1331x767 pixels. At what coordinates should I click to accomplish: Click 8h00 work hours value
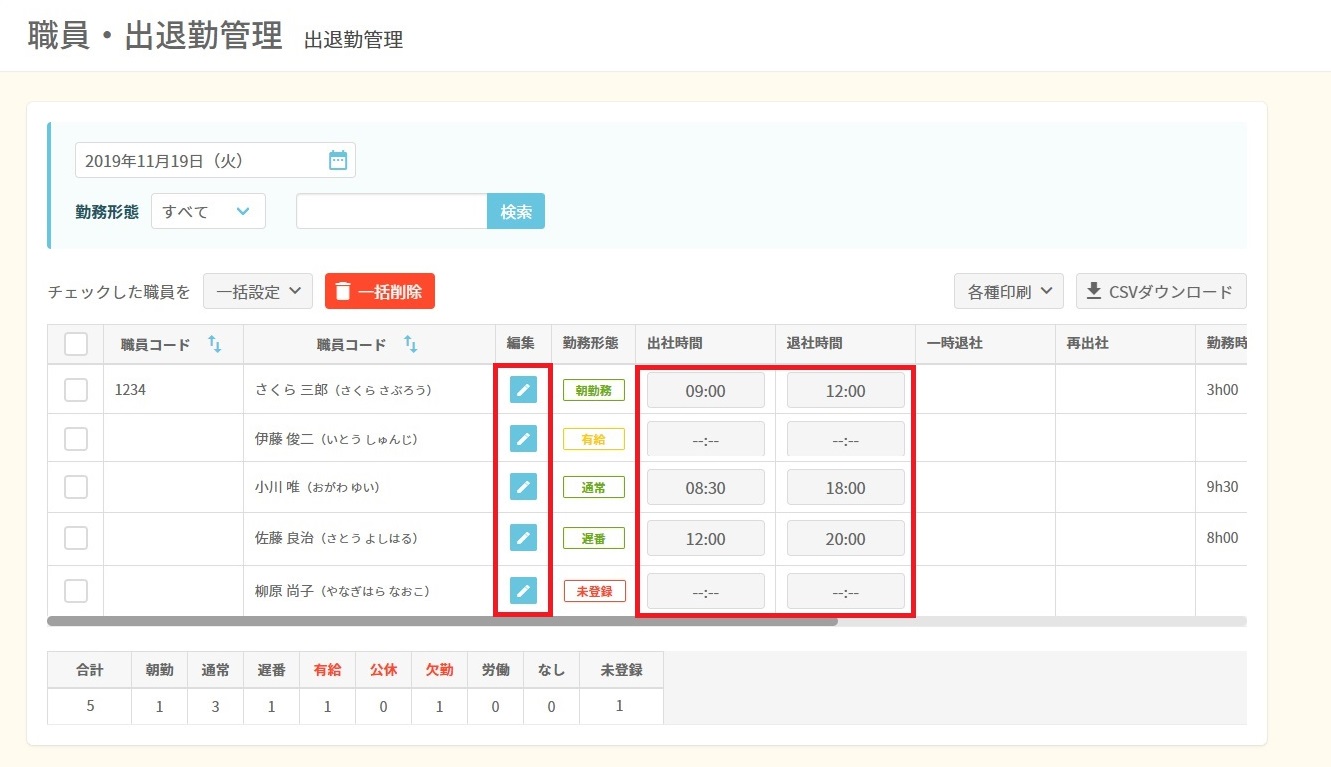(x=1223, y=538)
